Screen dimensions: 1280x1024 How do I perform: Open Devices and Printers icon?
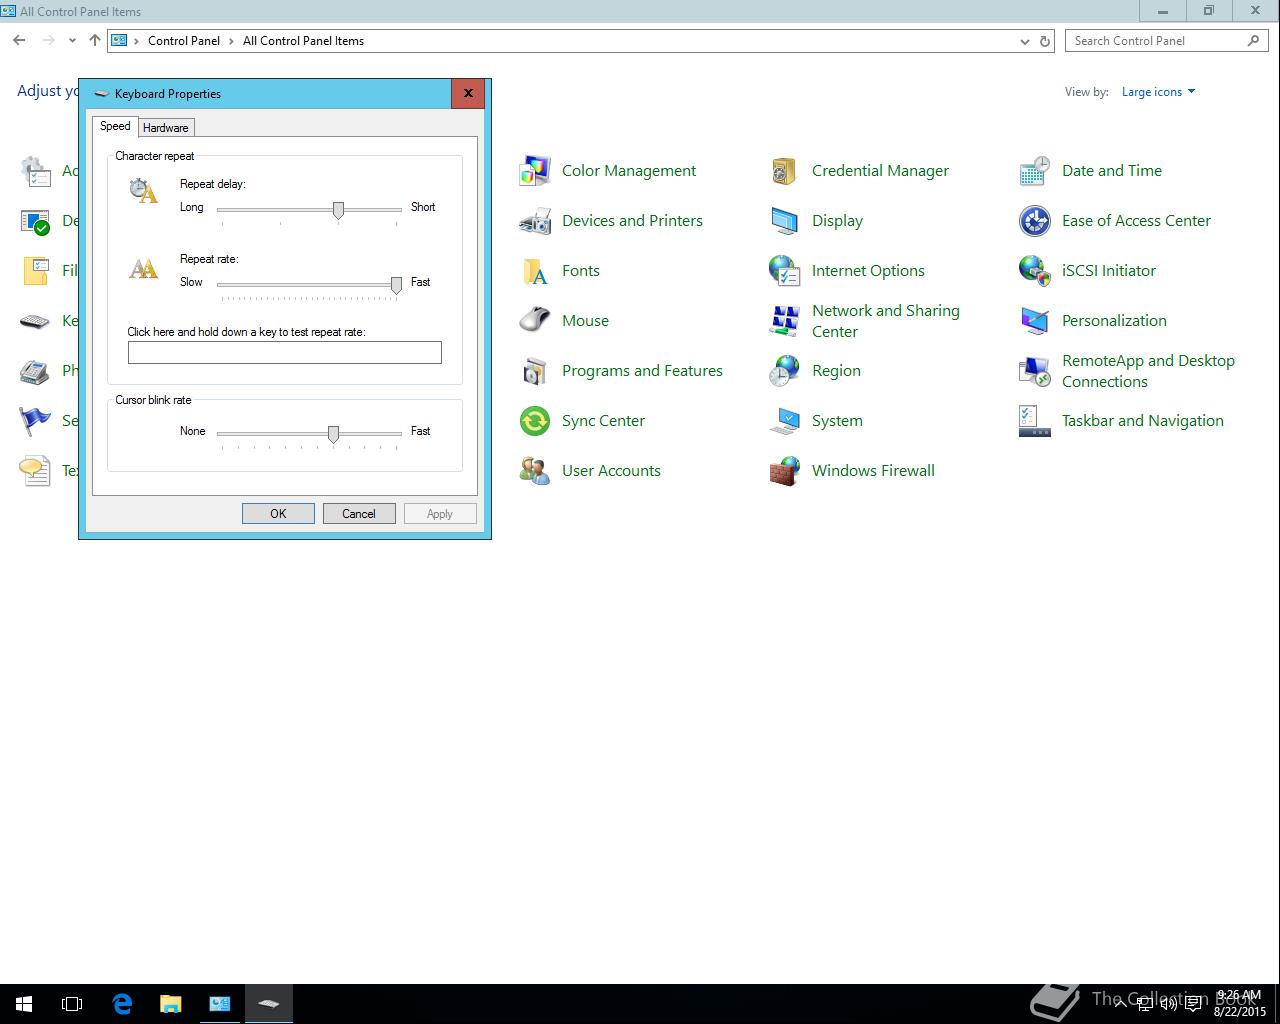(x=535, y=221)
